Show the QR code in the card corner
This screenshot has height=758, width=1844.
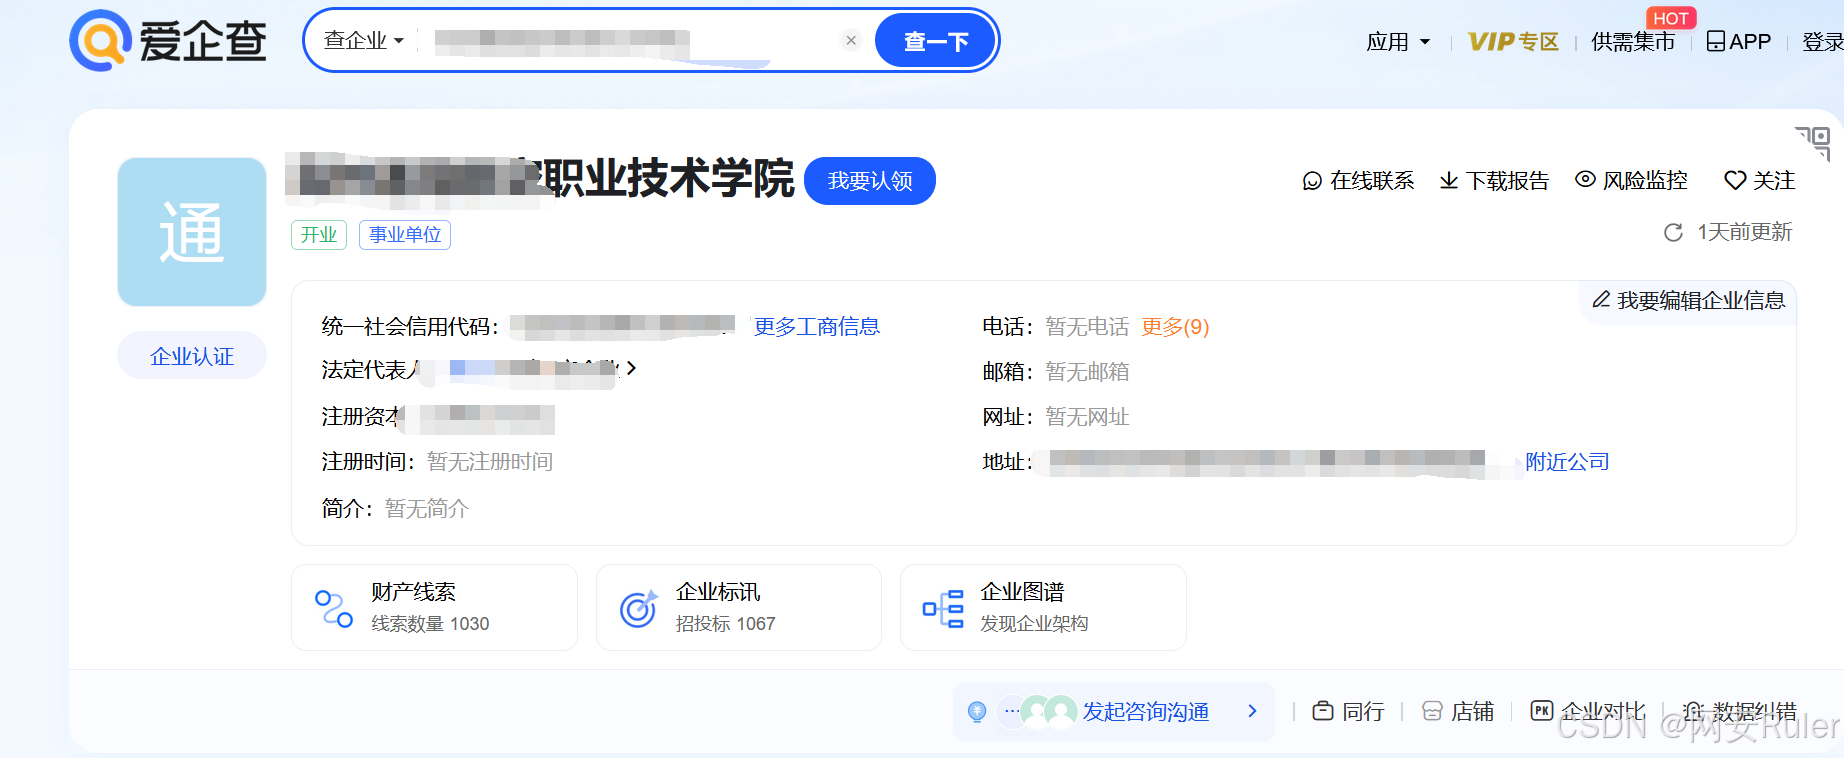click(1814, 143)
